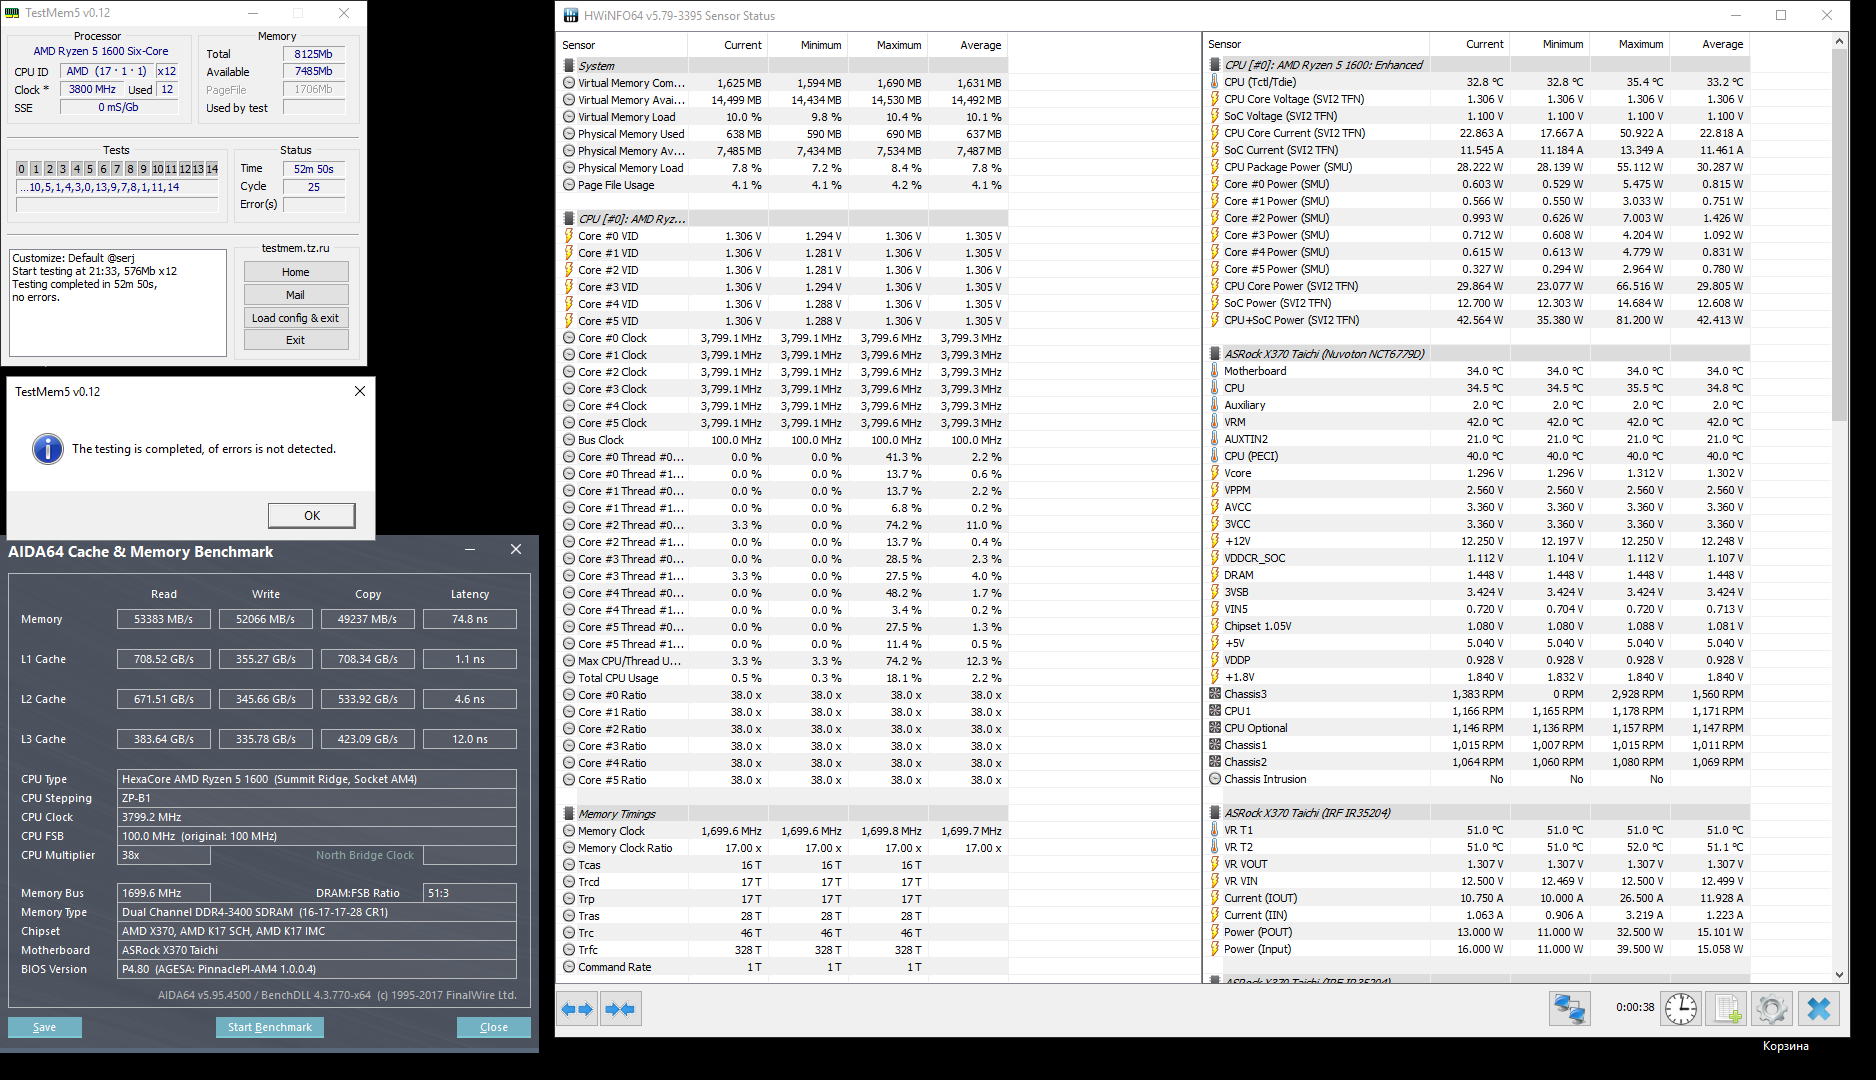Click the round icon beside Page File Usage
The image size is (1876, 1080).
click(569, 185)
